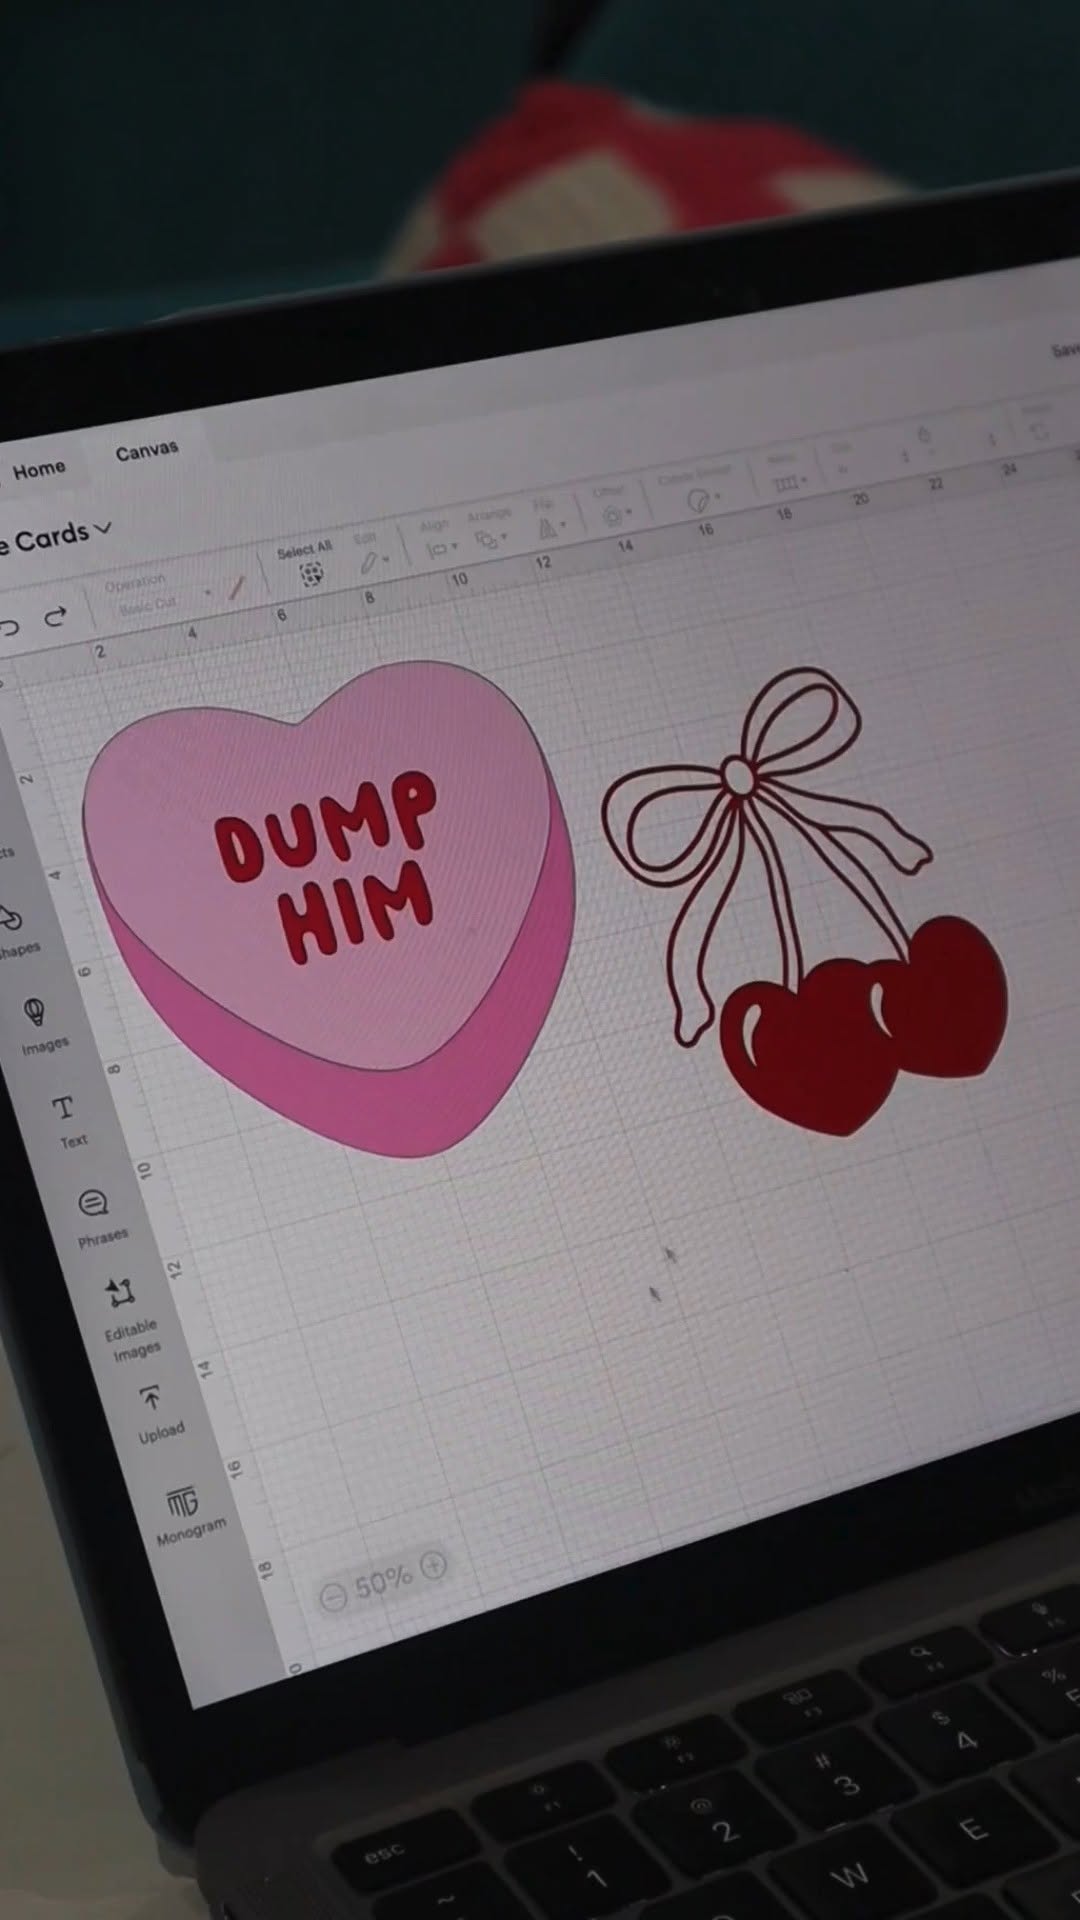Zoom out with the minus button
This screenshot has height=1920, width=1080.
coord(333,1595)
